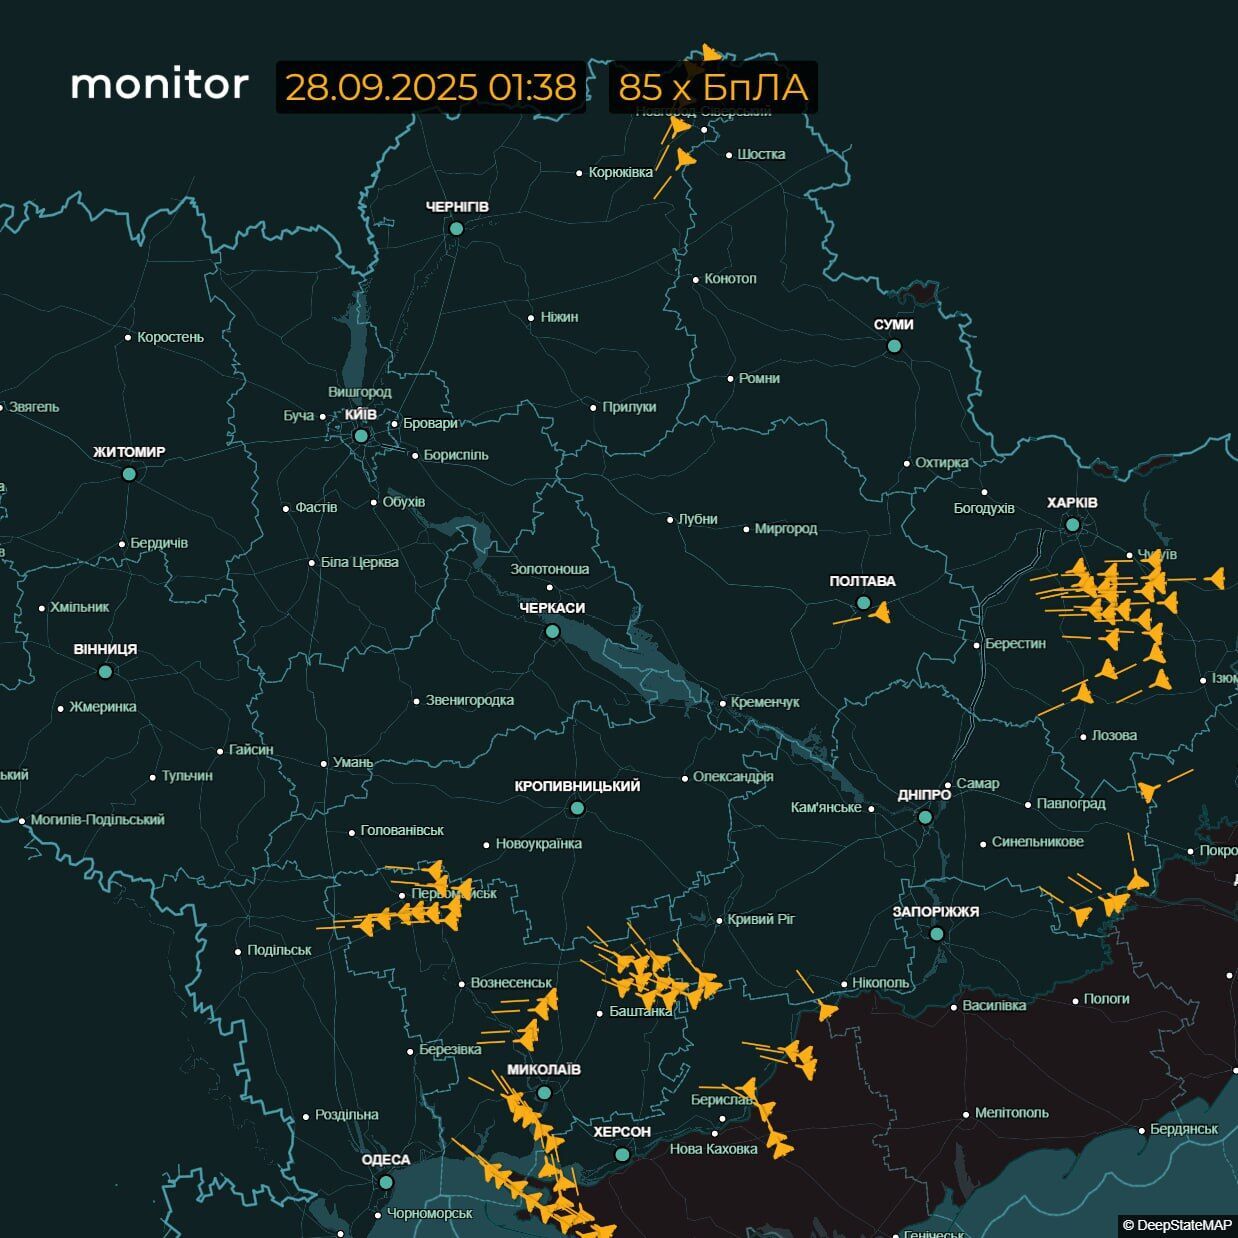Screen dimensions: 1238x1238
Task: Select the Дніпро city marker dot
Action: [925, 817]
